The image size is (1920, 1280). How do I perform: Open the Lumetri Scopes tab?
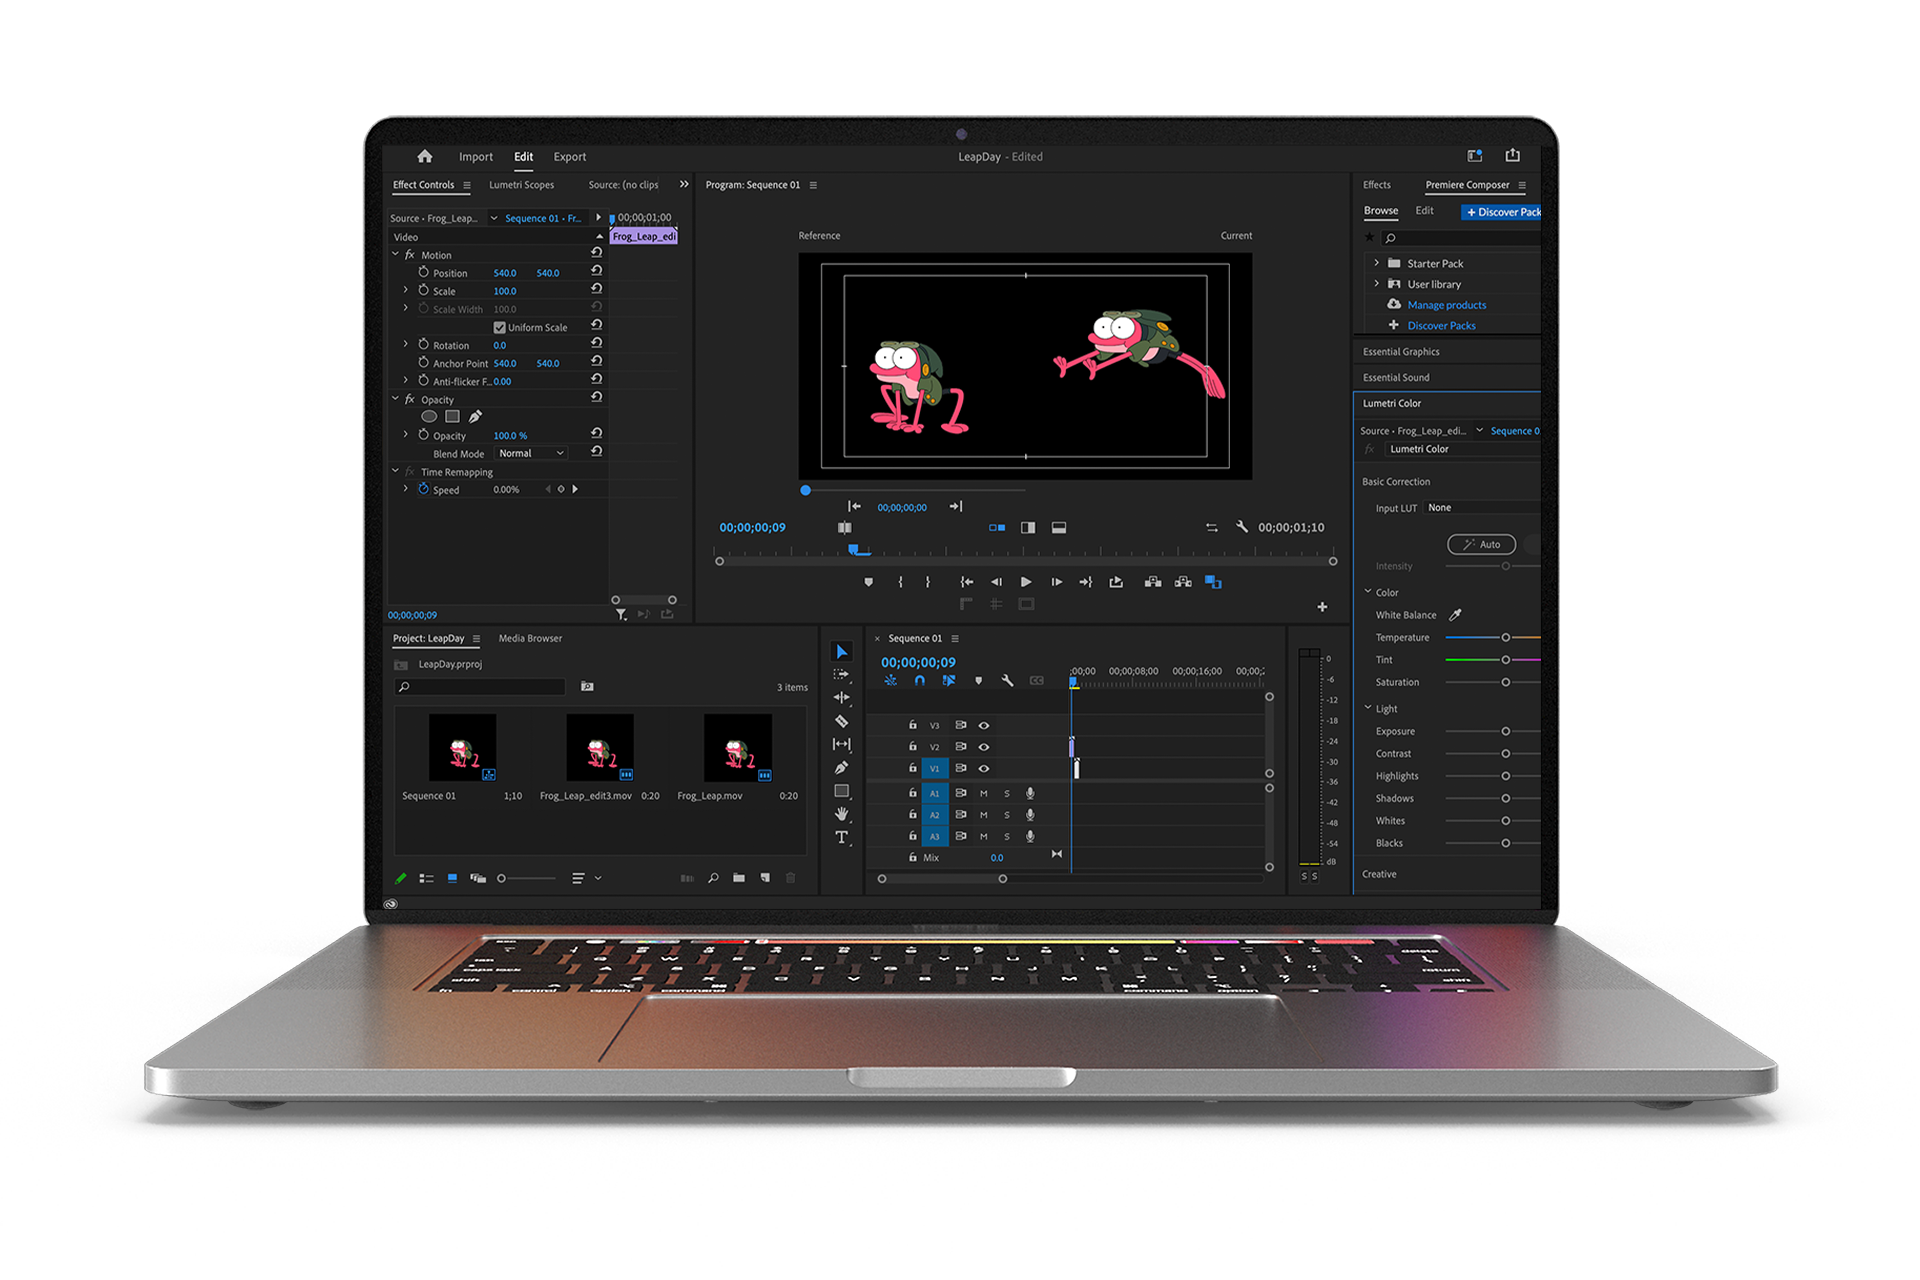pyautogui.click(x=521, y=185)
